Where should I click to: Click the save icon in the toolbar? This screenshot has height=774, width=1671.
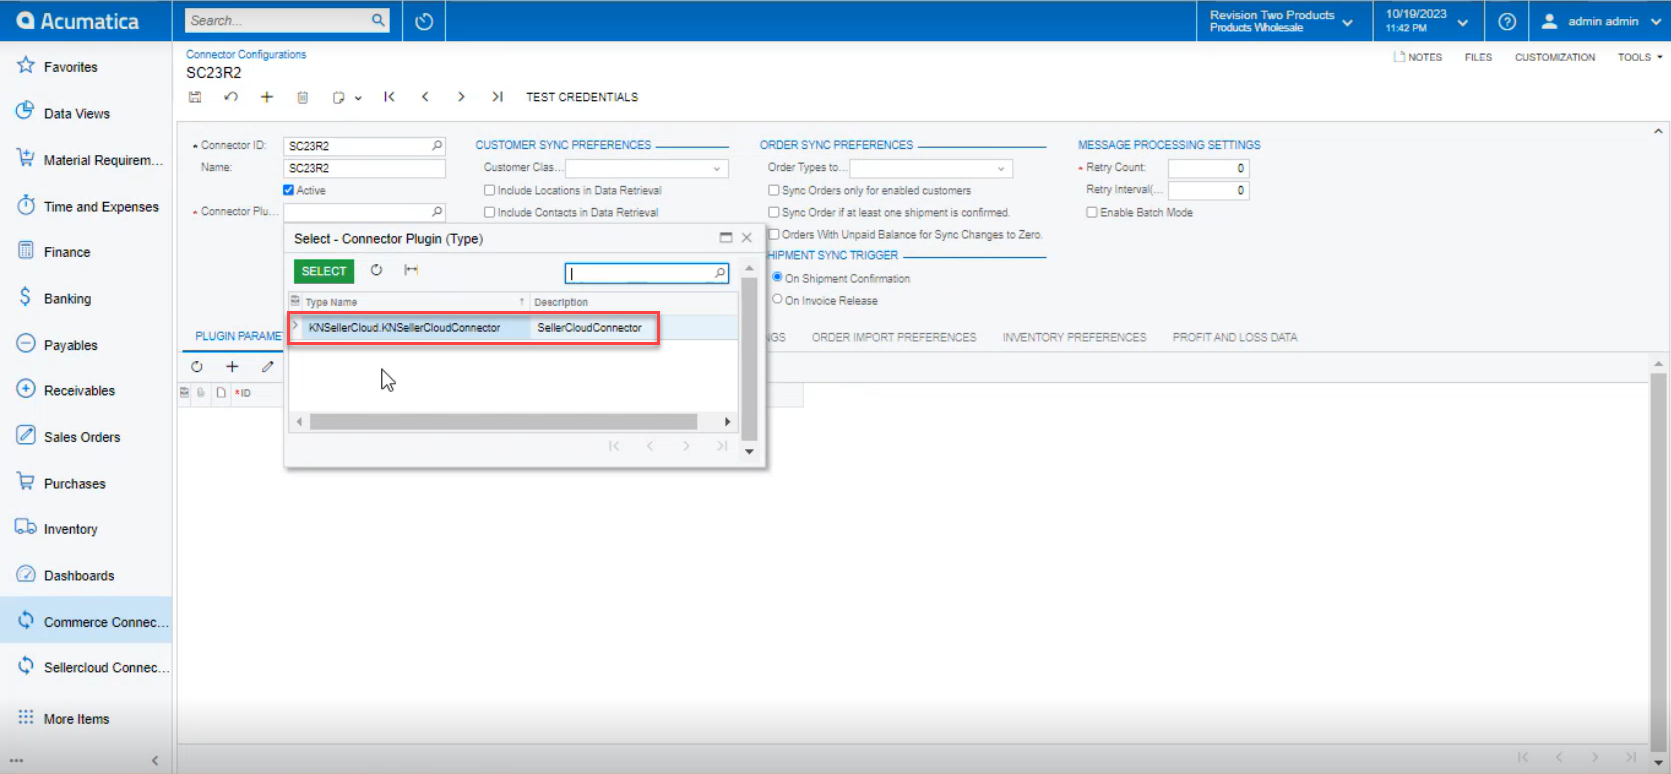[x=195, y=97]
